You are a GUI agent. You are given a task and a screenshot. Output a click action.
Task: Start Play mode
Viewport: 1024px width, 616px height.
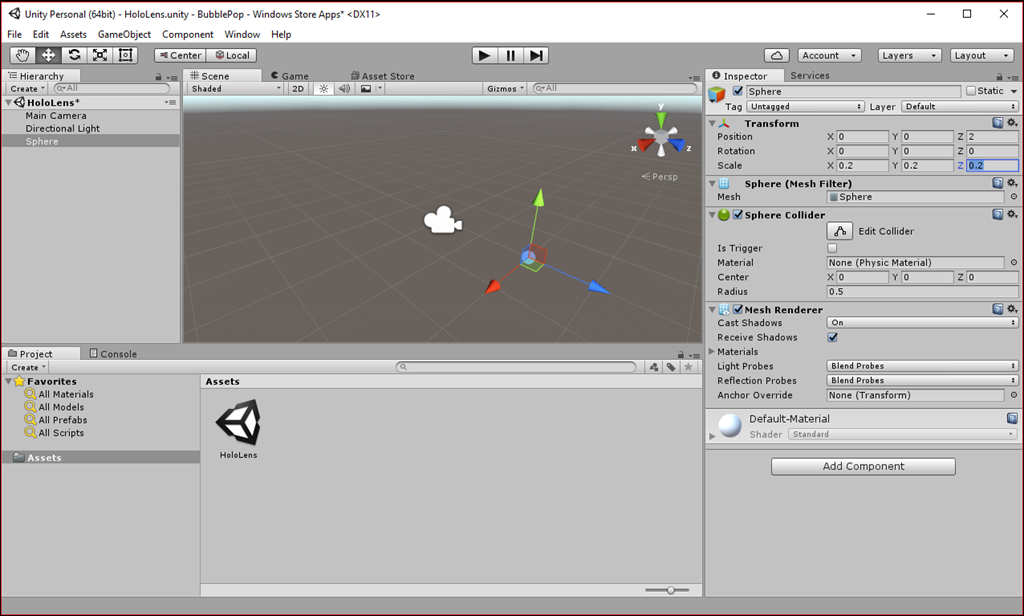[485, 56]
